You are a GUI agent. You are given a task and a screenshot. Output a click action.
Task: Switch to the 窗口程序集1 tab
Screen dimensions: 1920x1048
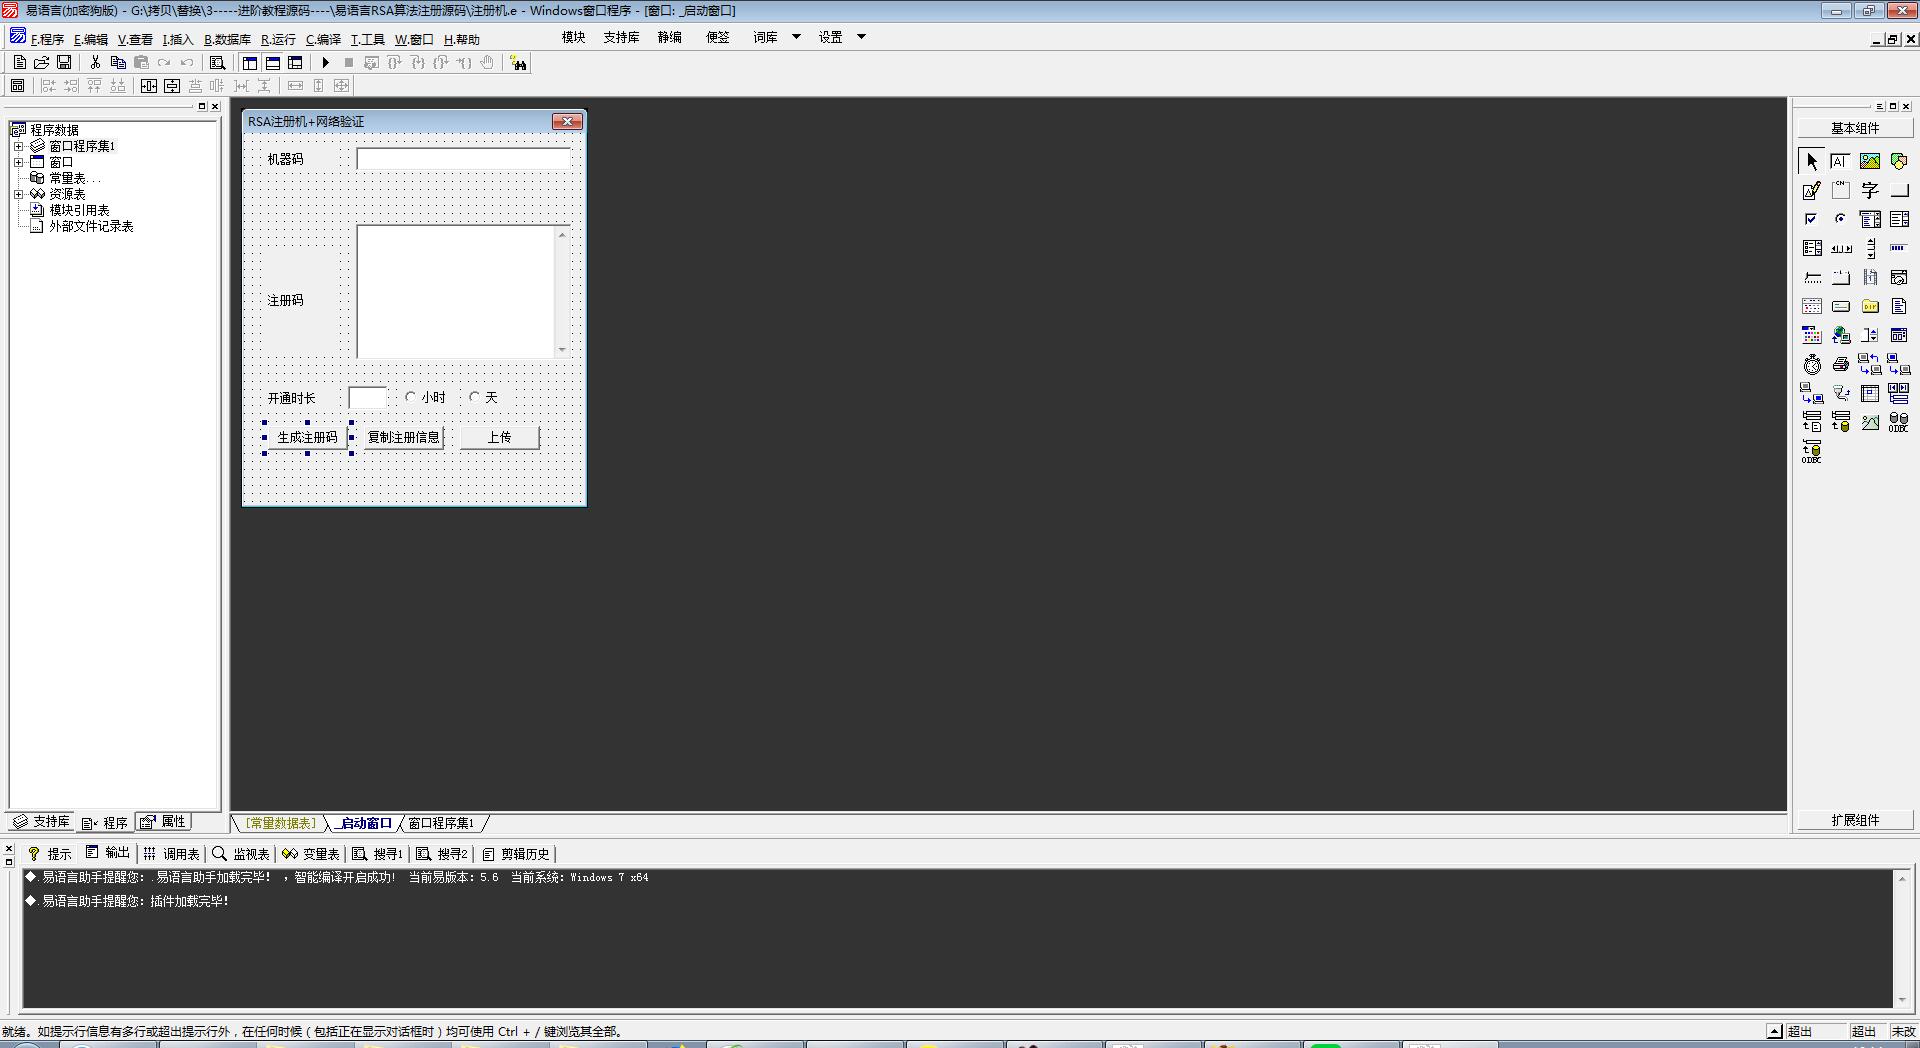pyautogui.click(x=441, y=824)
